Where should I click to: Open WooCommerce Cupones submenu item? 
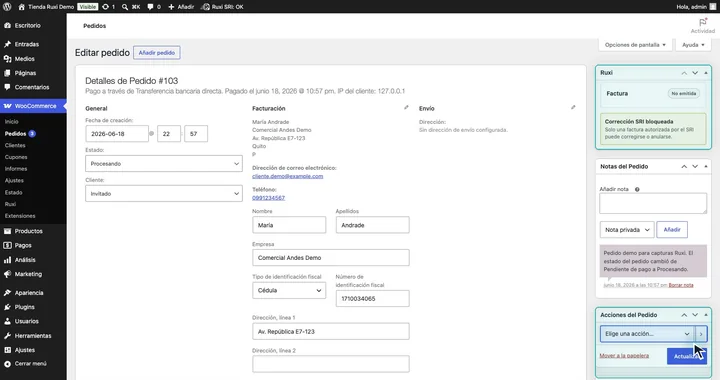coord(16,157)
